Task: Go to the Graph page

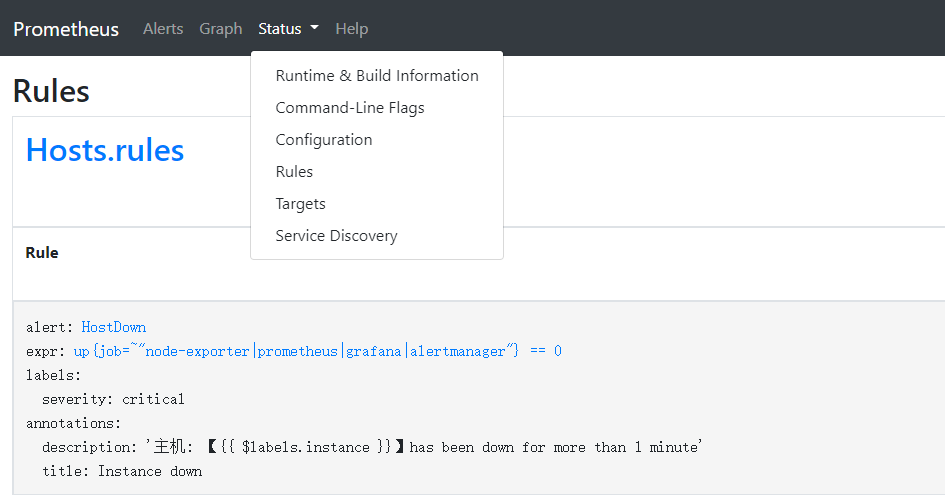Action: pyautogui.click(x=220, y=29)
